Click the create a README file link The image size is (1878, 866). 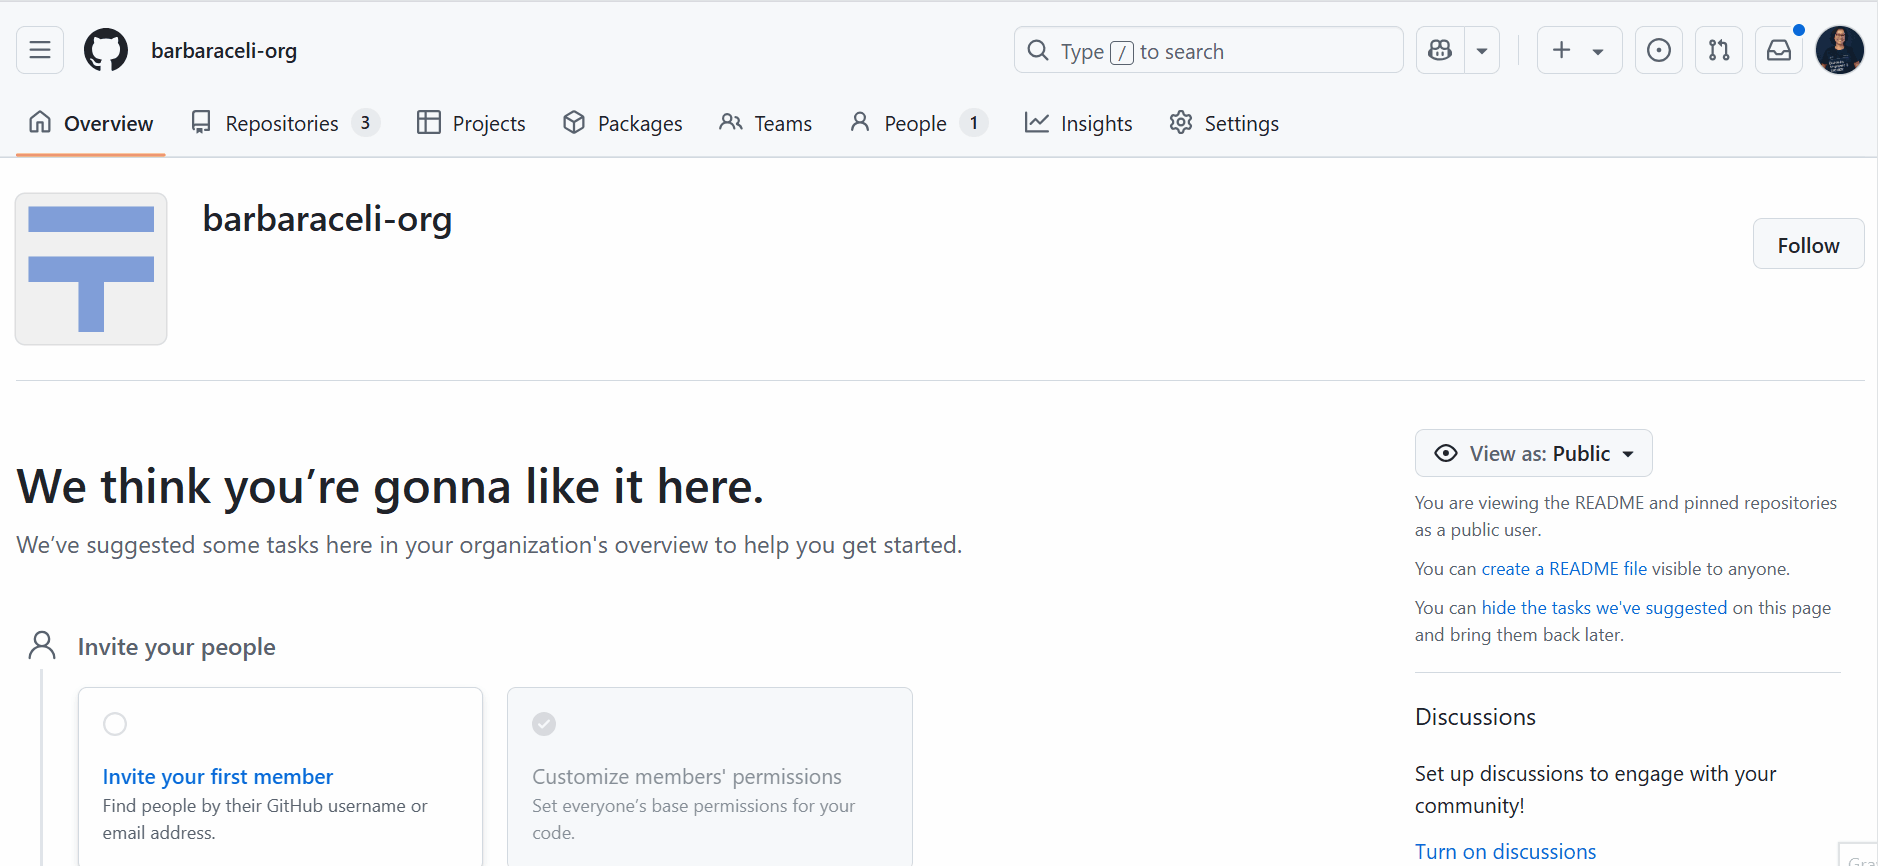(x=1564, y=569)
